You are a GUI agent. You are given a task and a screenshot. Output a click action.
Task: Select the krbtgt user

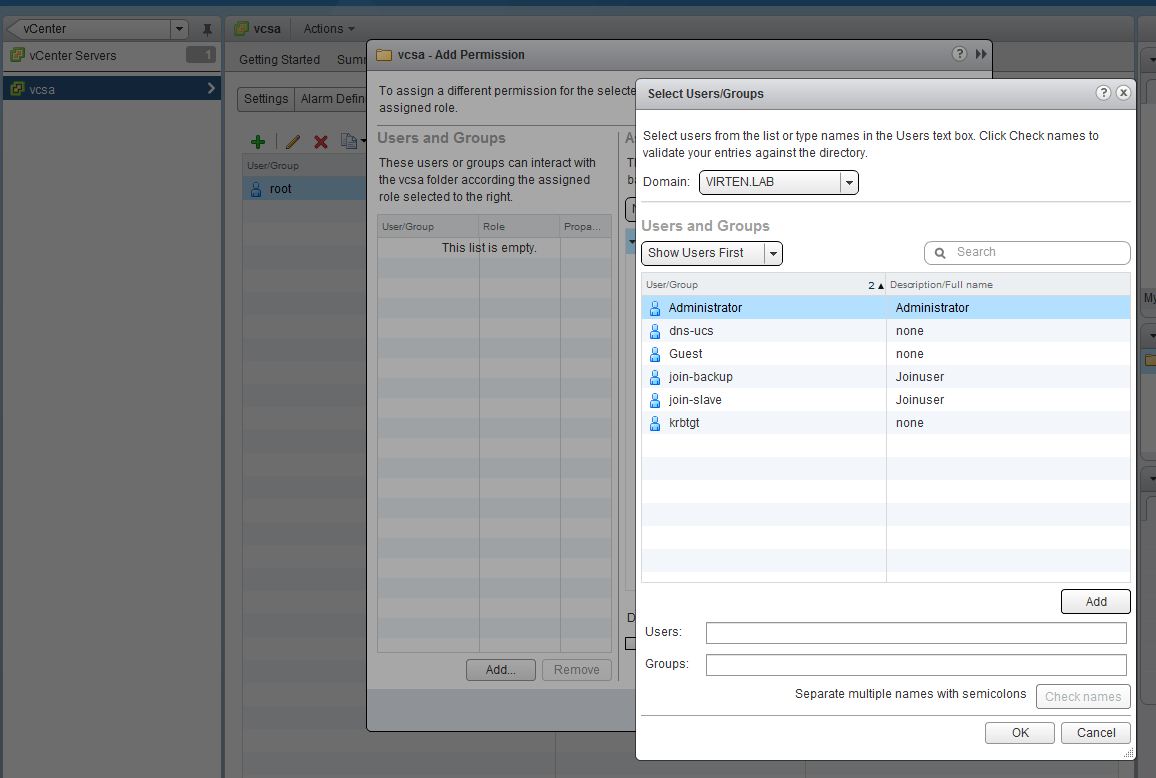pyautogui.click(x=885, y=423)
